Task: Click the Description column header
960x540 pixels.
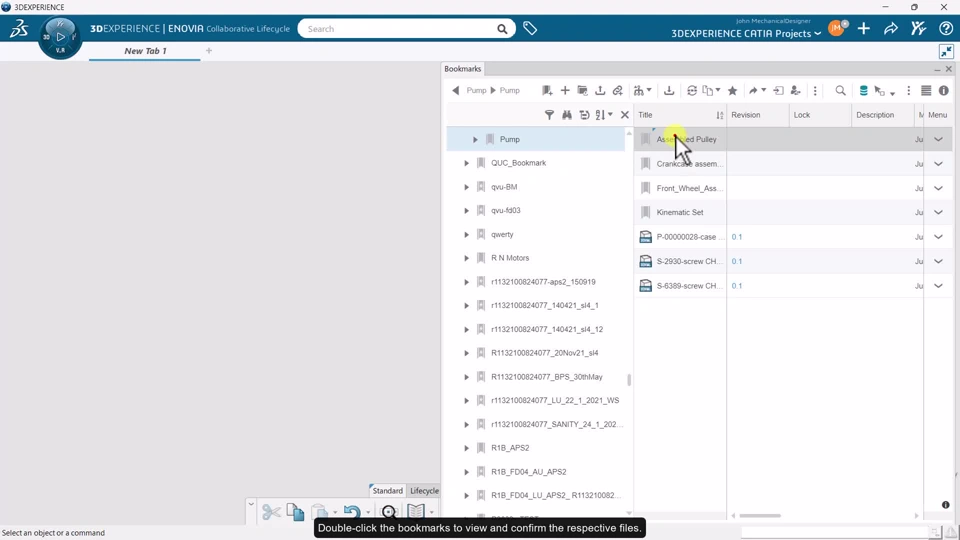Action: (875, 115)
